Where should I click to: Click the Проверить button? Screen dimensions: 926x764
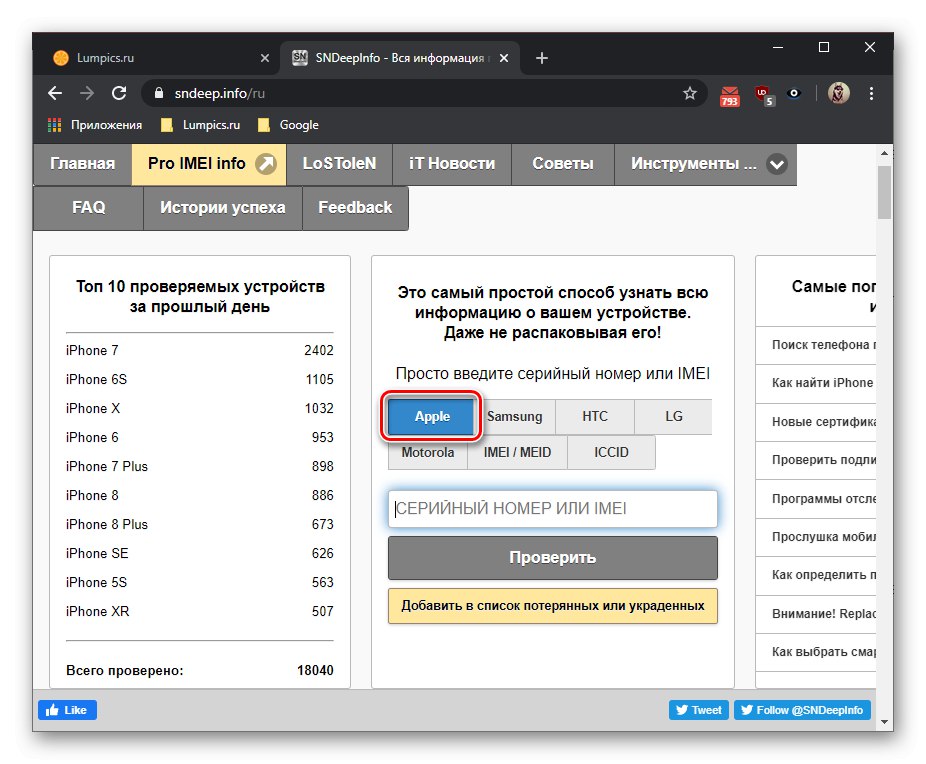pyautogui.click(x=553, y=558)
